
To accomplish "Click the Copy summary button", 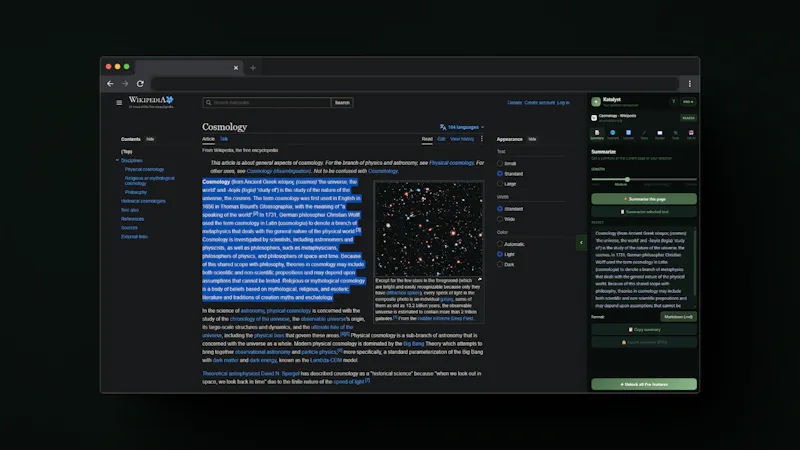I will tap(644, 330).
